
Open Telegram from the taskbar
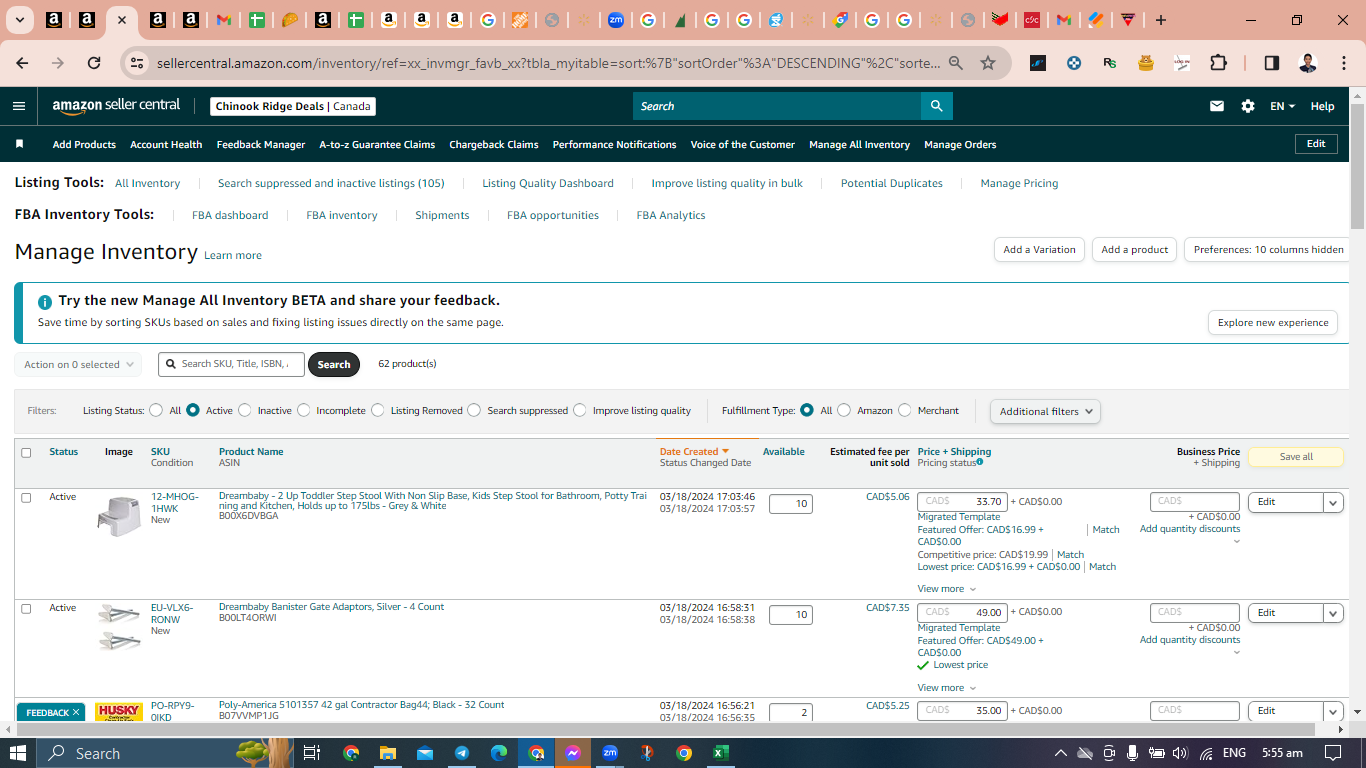461,753
